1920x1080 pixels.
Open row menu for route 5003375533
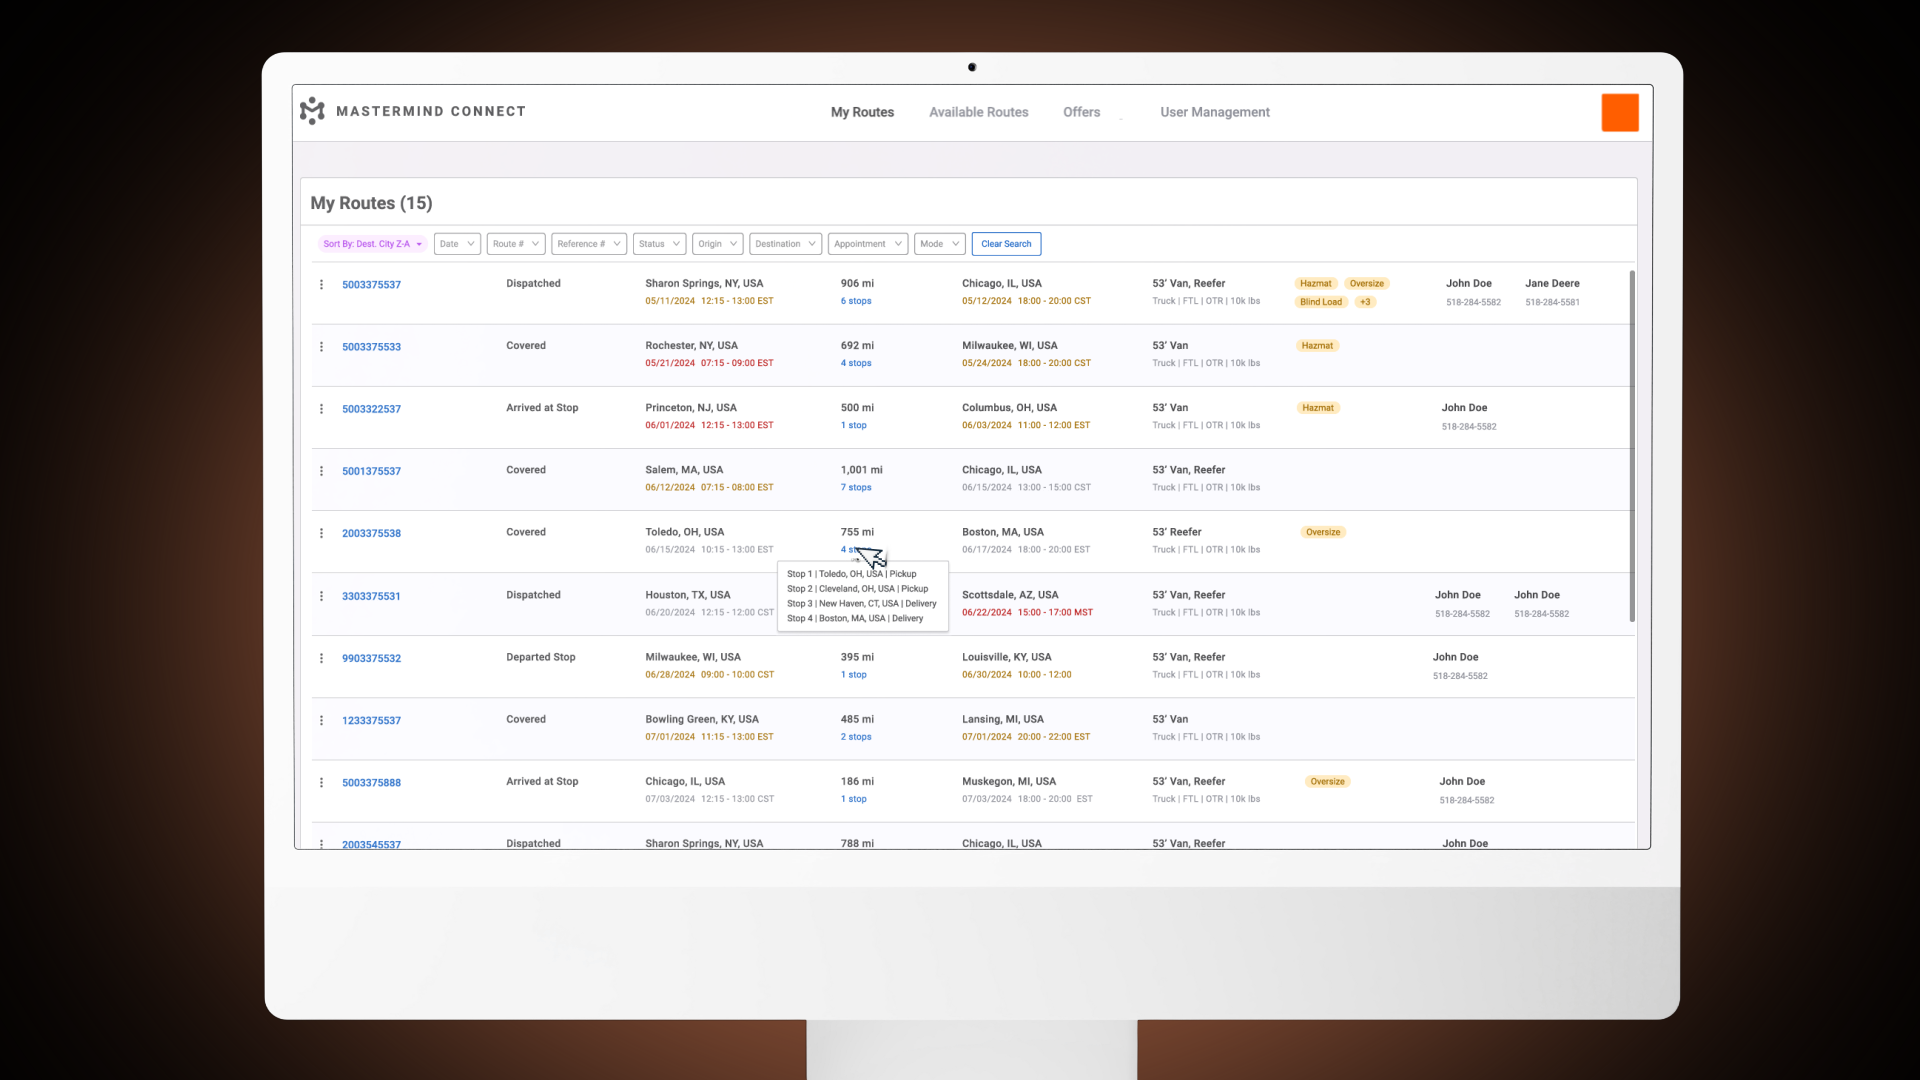[321, 347]
